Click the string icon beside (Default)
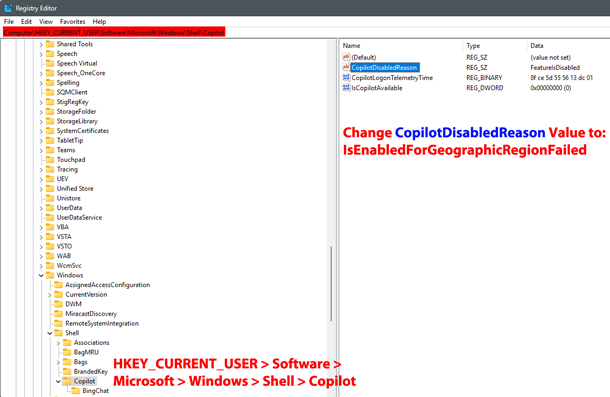 tap(346, 57)
